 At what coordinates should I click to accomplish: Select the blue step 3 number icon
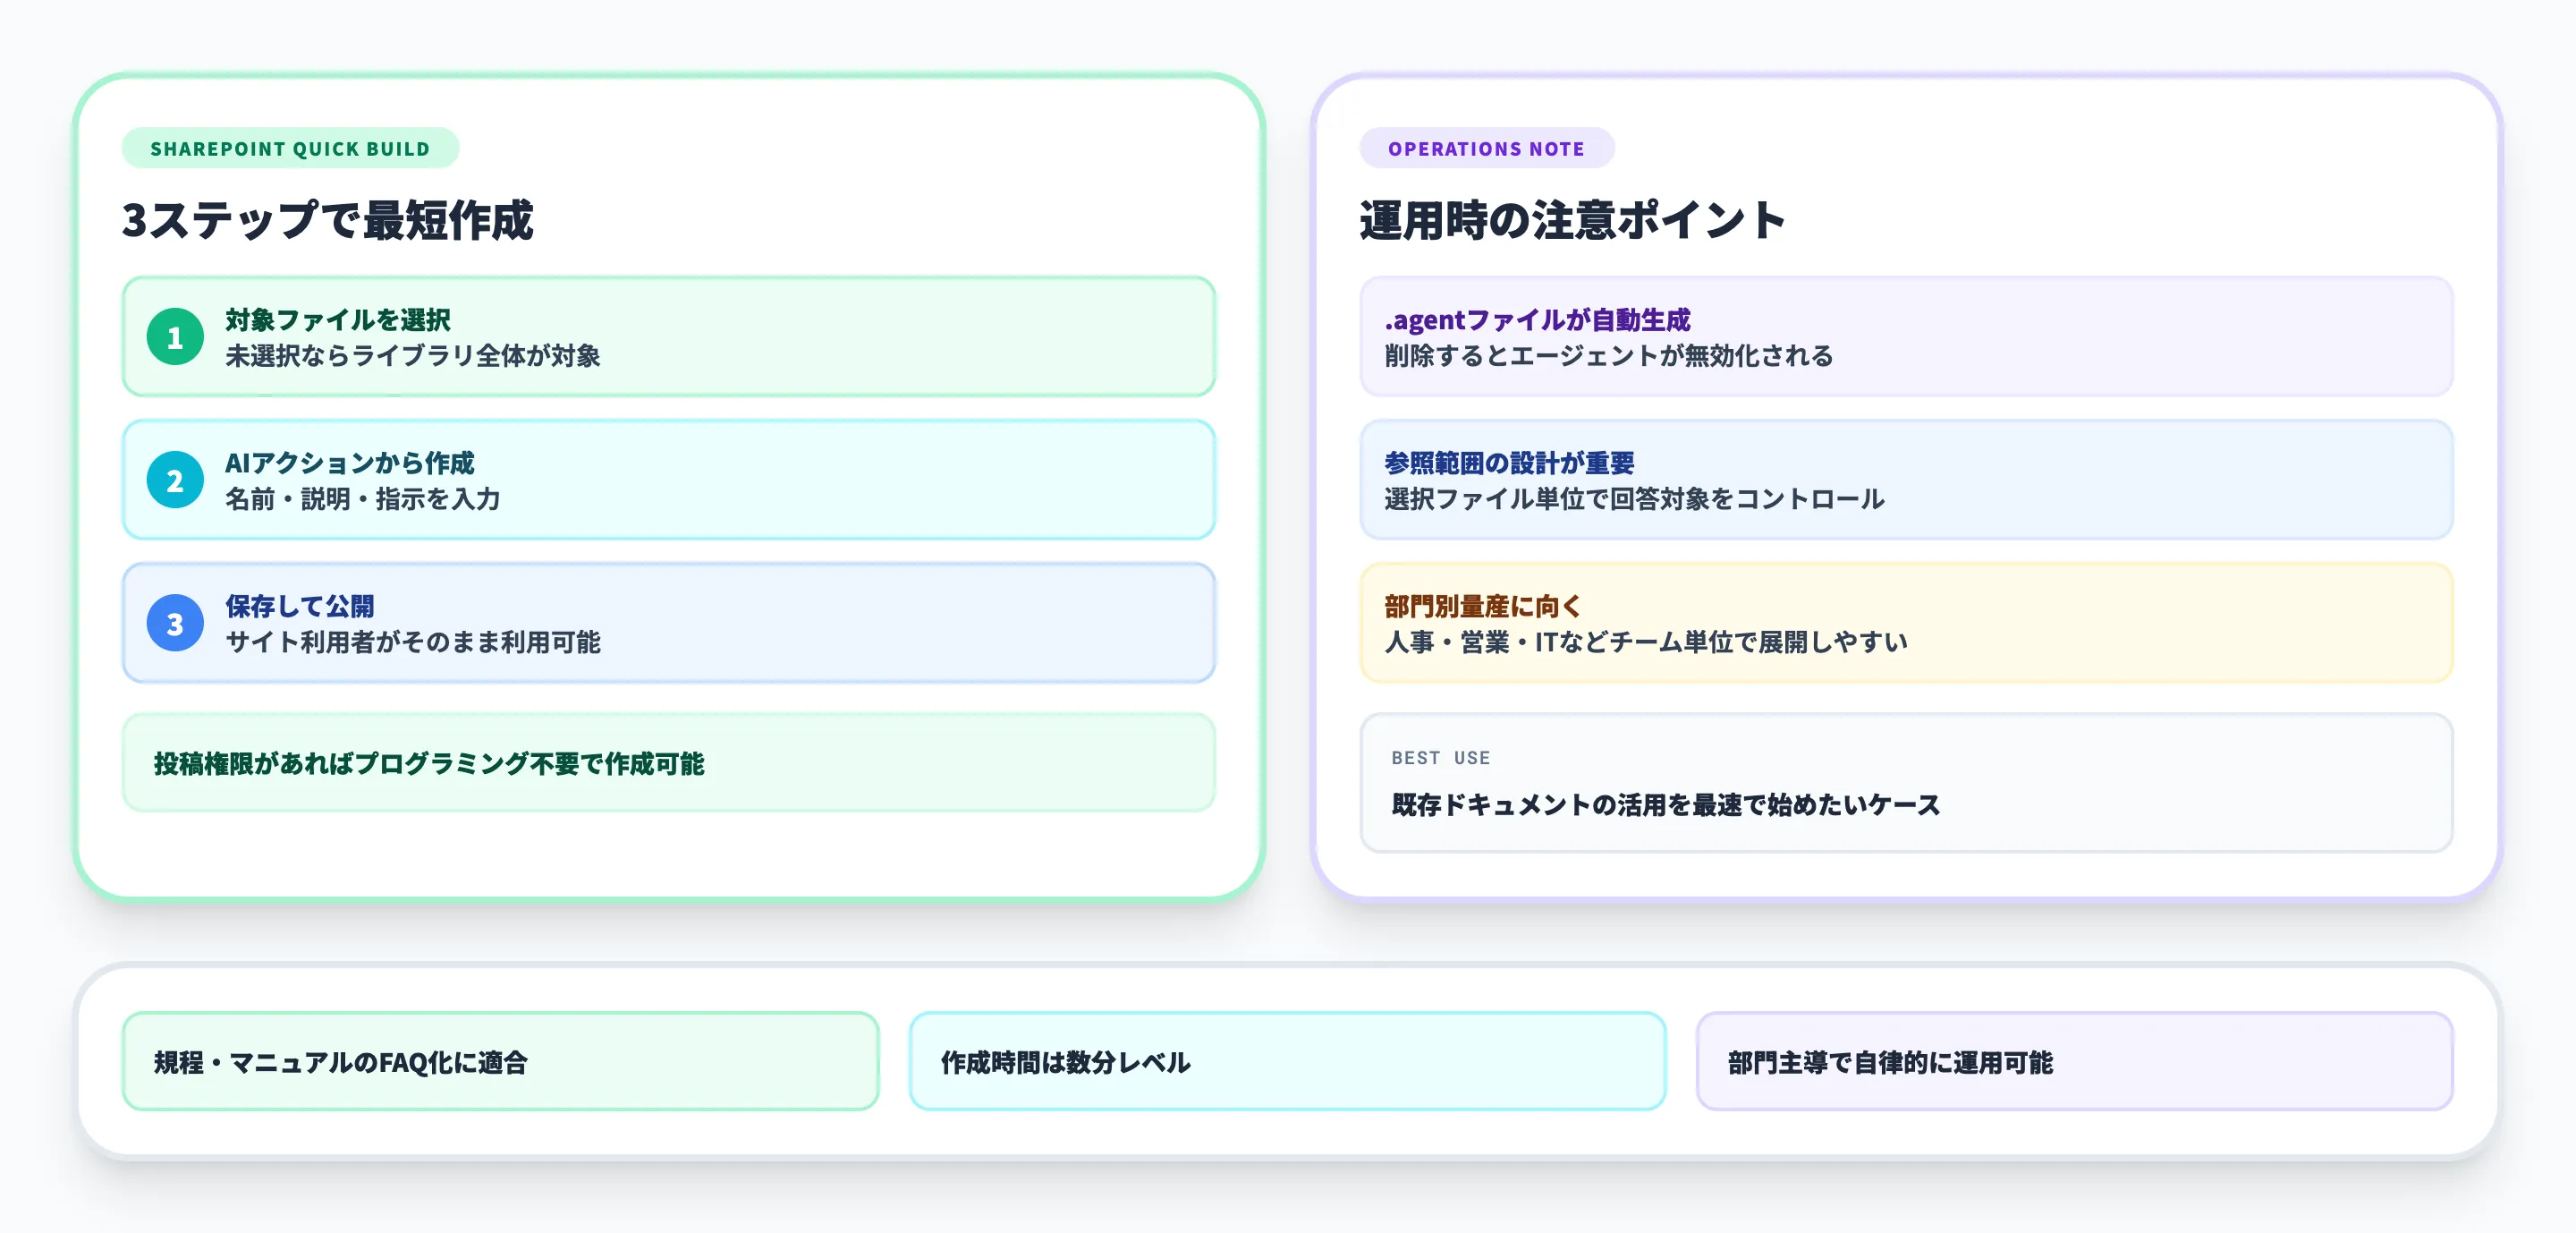[175, 624]
